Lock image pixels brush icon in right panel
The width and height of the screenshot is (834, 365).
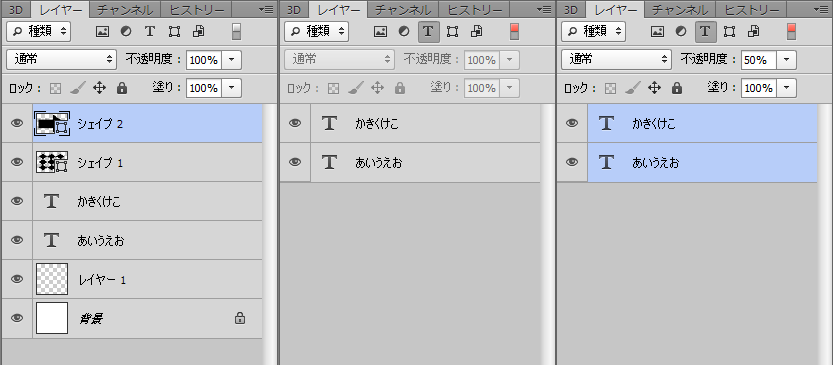(x=632, y=88)
